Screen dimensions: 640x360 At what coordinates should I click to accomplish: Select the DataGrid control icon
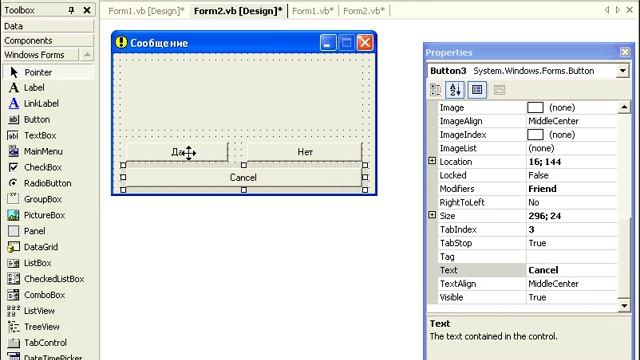(13, 247)
